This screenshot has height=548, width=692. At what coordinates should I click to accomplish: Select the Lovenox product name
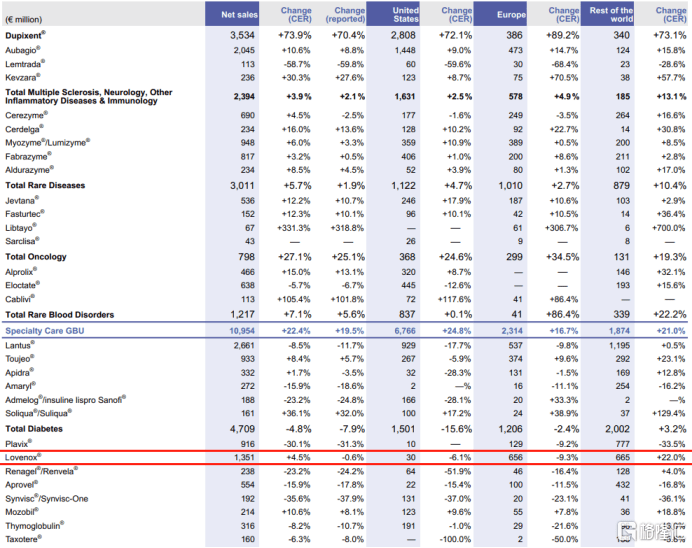tap(26, 457)
